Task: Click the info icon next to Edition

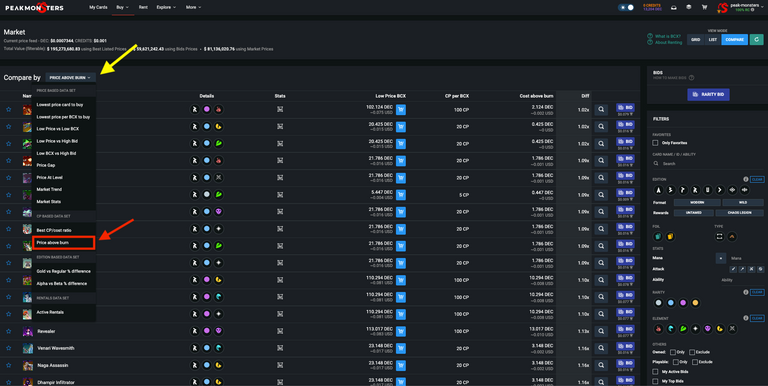Action: 745,179
